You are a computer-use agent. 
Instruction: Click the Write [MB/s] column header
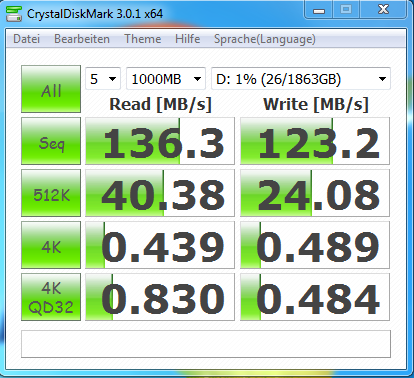[x=316, y=104]
